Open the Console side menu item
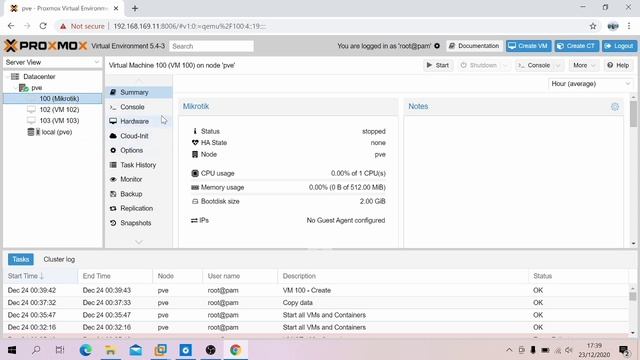The width and height of the screenshot is (640, 360). click(139, 107)
